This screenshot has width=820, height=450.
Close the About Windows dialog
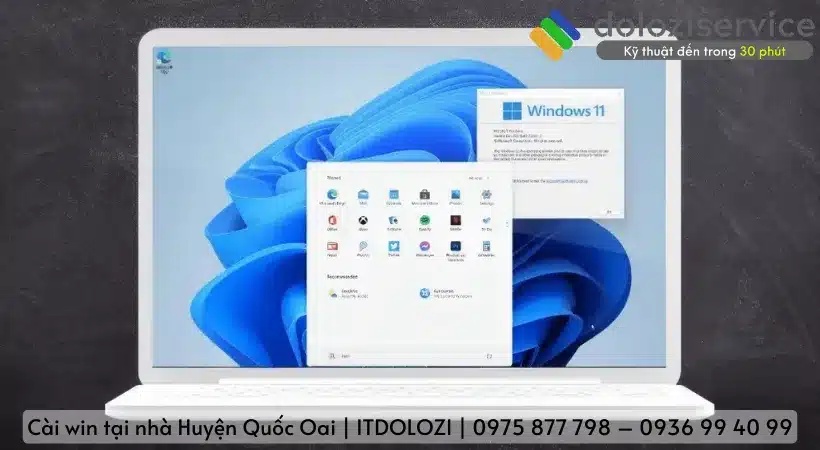[619, 93]
